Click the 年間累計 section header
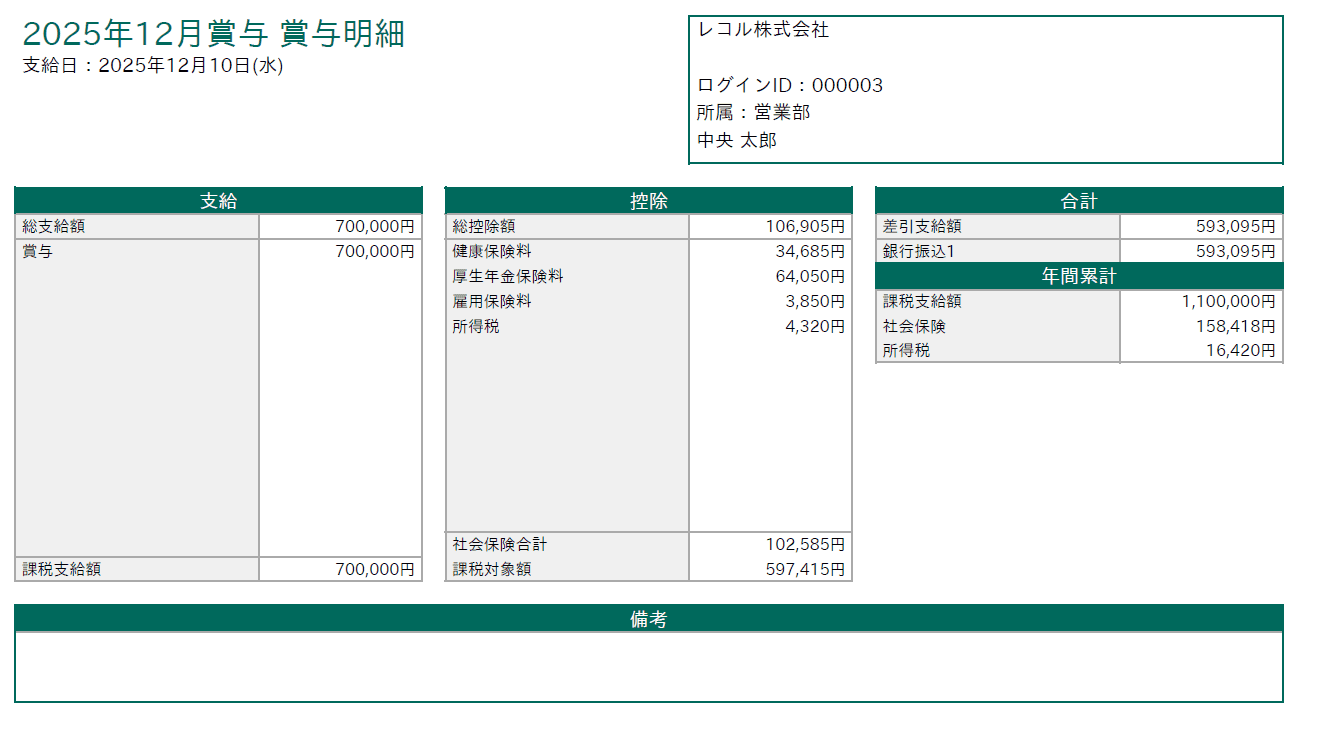The width and height of the screenshot is (1331, 729). pos(1078,276)
